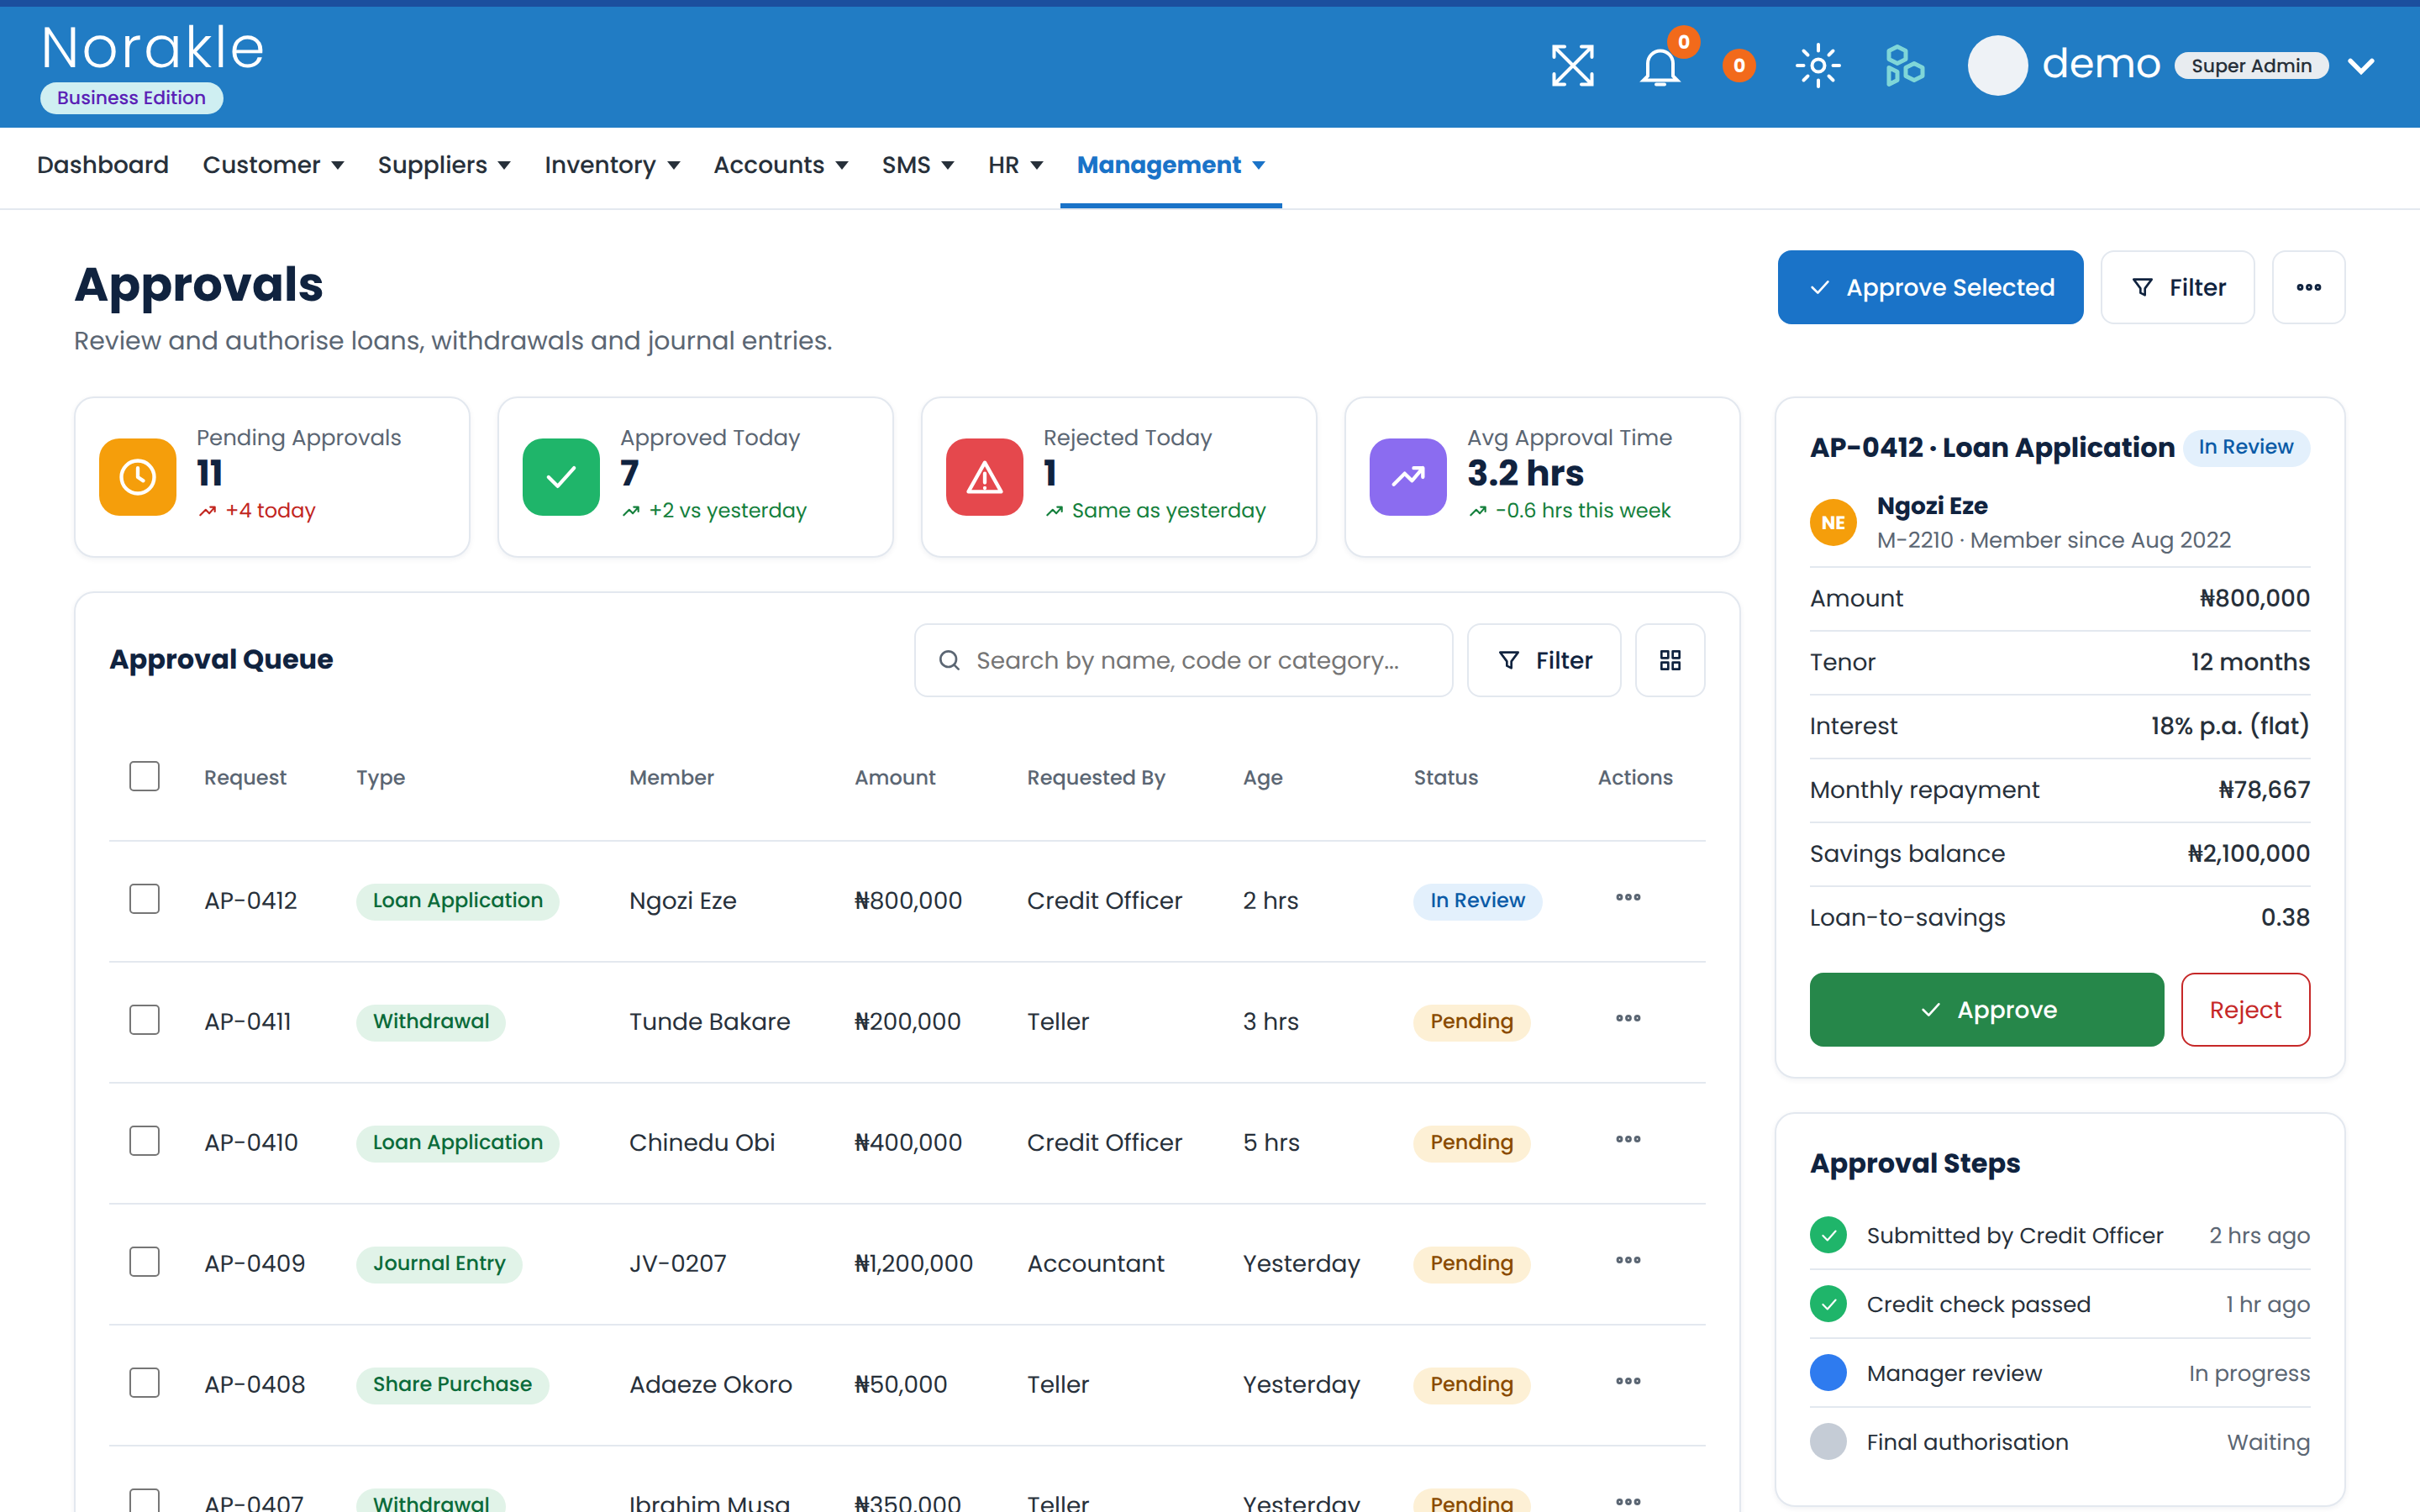The width and height of the screenshot is (2420, 1512).
Task: Reject the AP-0412 loan application
Action: pyautogui.click(x=2245, y=1010)
